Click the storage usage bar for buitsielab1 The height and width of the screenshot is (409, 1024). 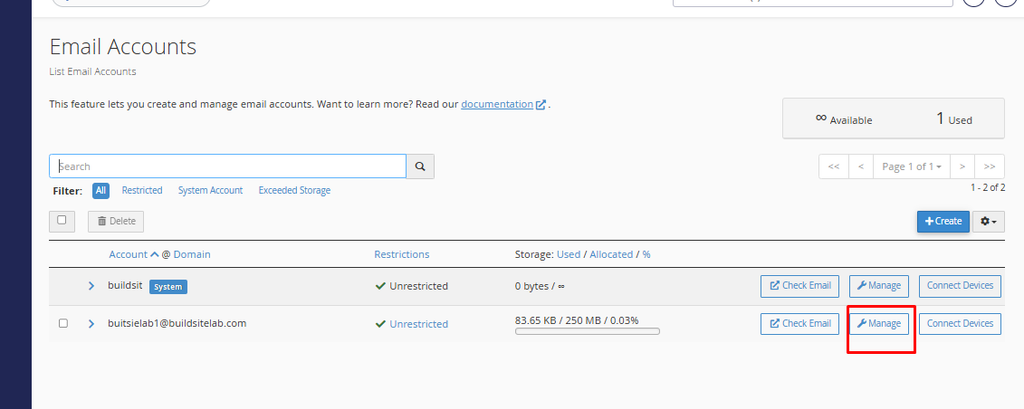point(587,331)
